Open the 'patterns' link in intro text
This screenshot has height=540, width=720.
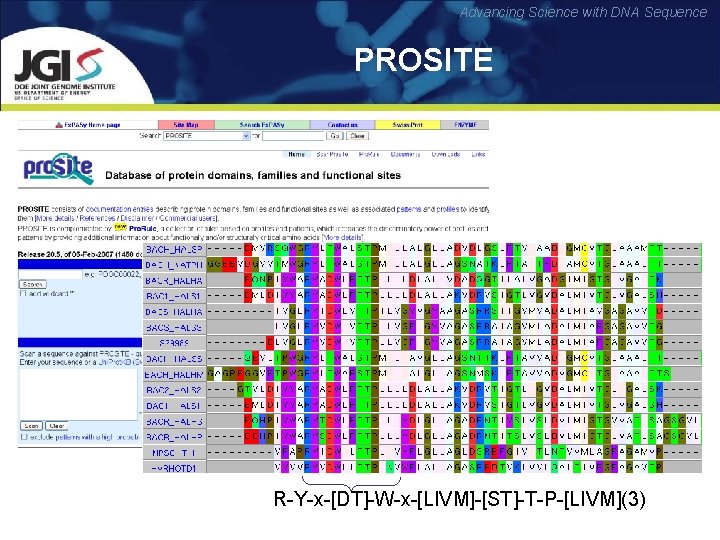point(409,209)
